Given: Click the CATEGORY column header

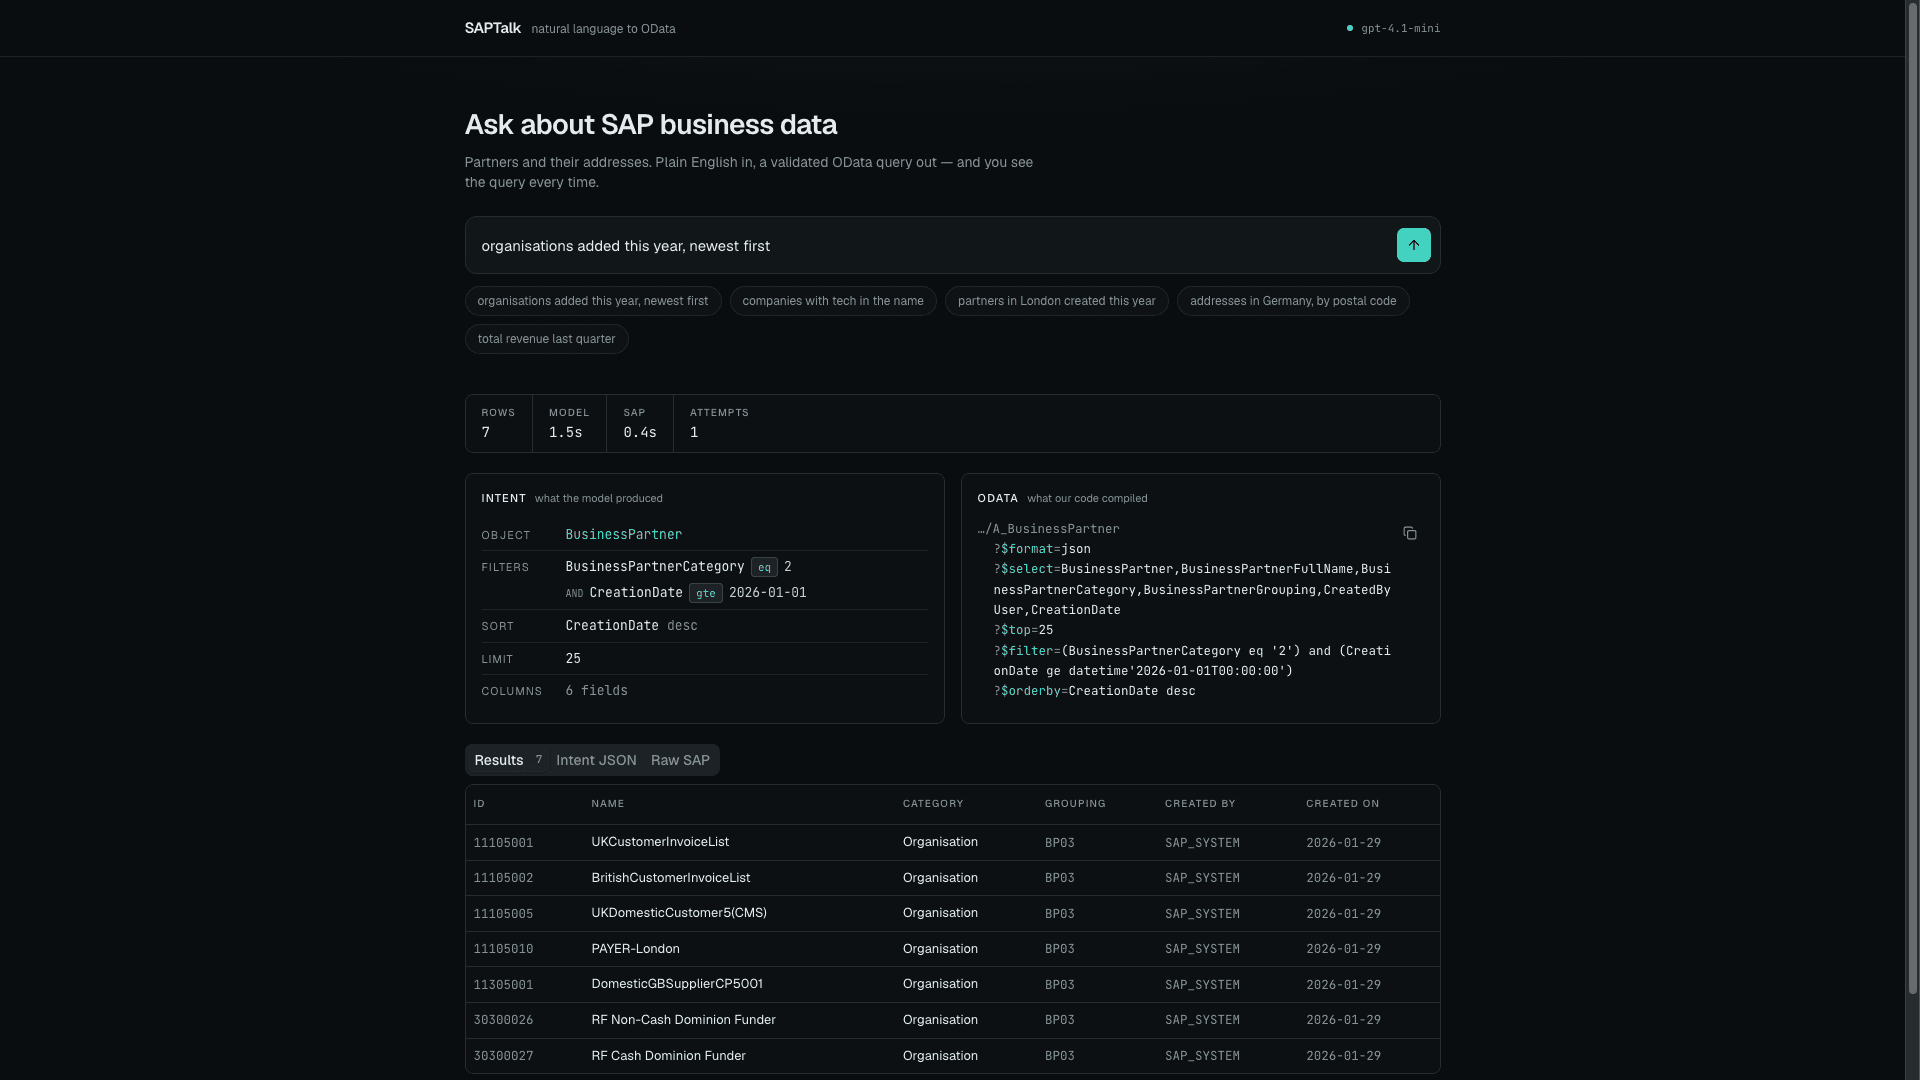Looking at the screenshot, I should click(x=933, y=804).
